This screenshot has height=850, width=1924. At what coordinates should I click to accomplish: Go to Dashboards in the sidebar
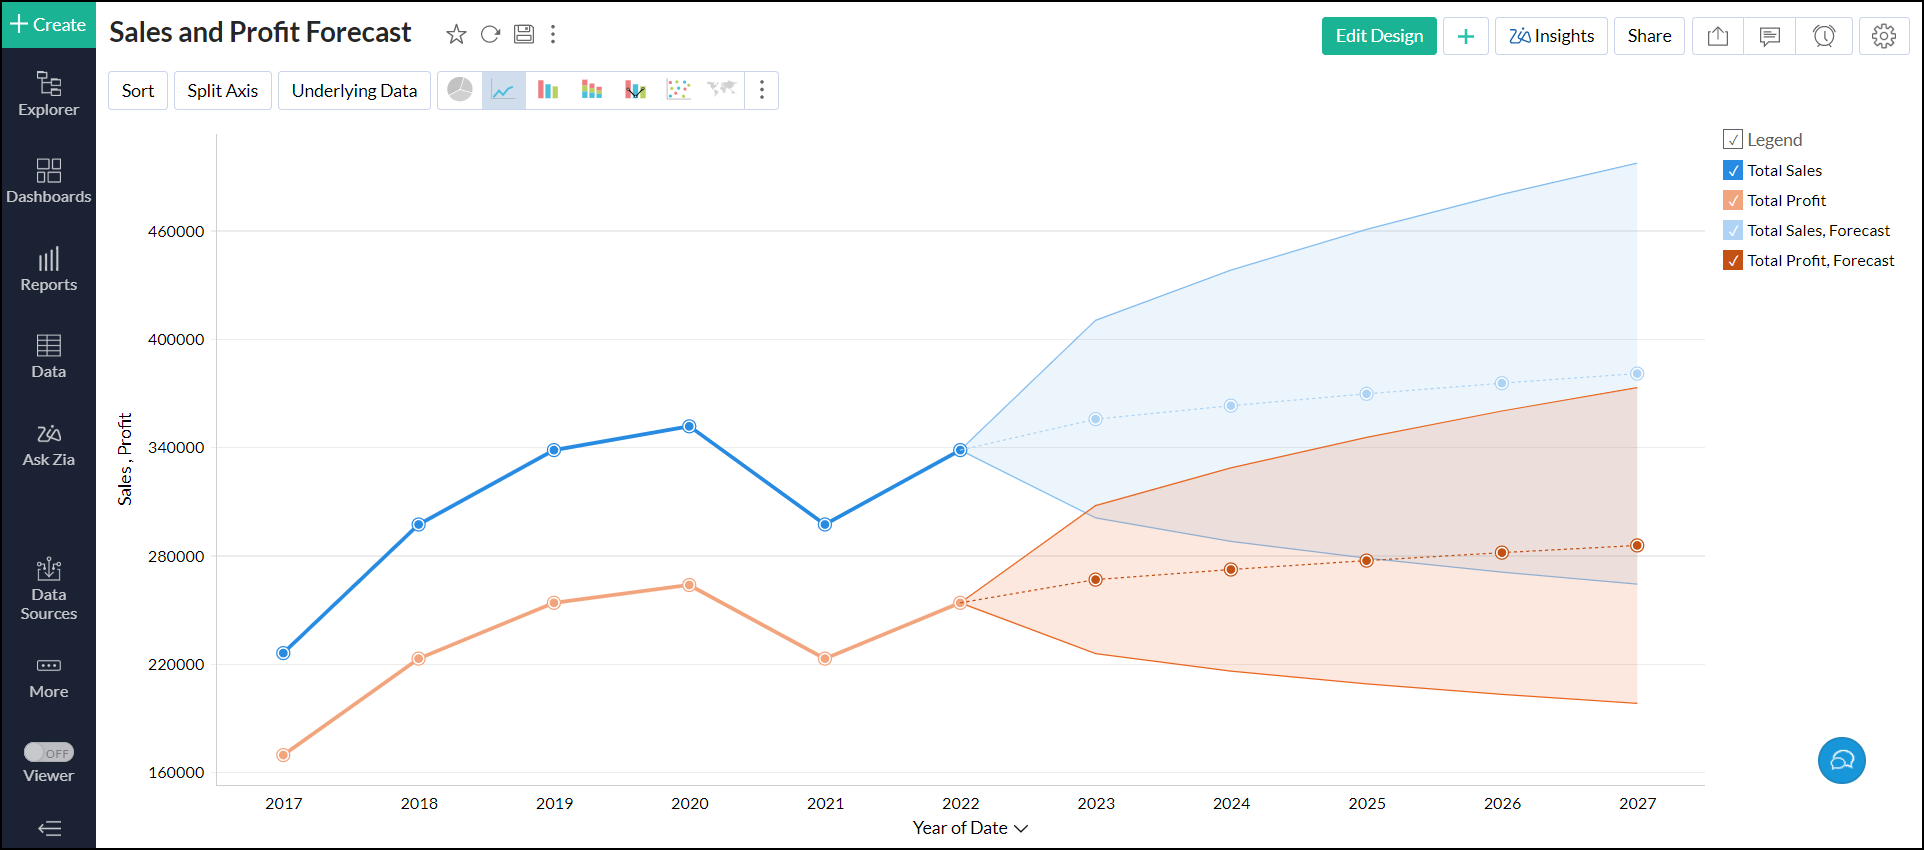click(x=48, y=181)
